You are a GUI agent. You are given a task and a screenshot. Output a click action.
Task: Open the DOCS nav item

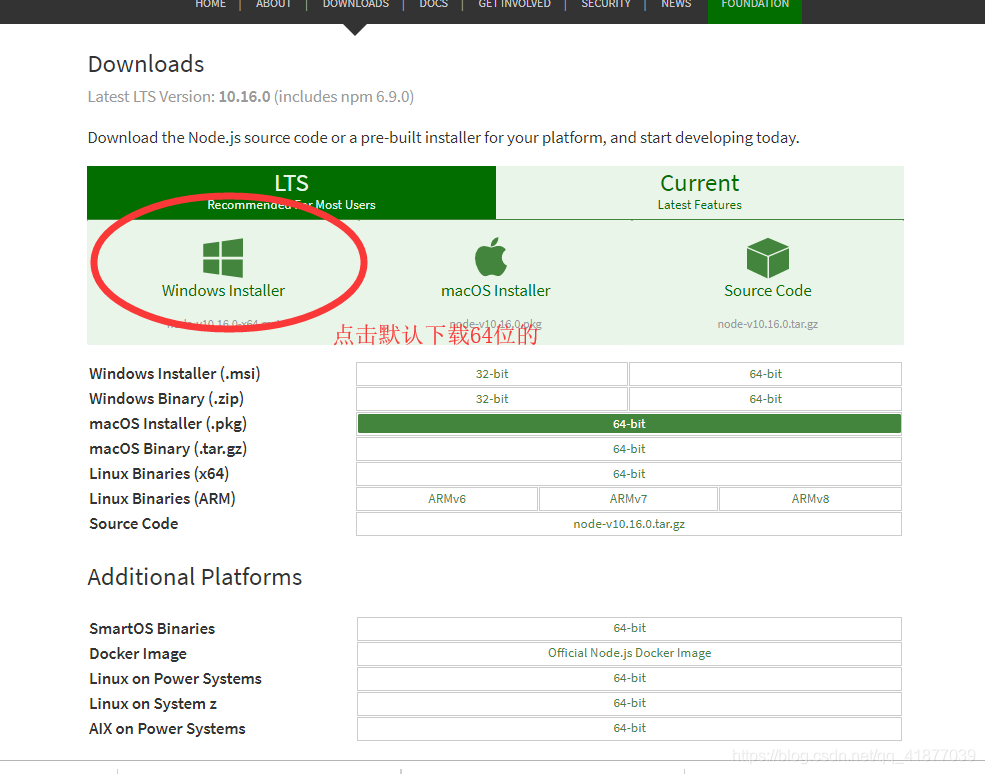click(x=433, y=4)
